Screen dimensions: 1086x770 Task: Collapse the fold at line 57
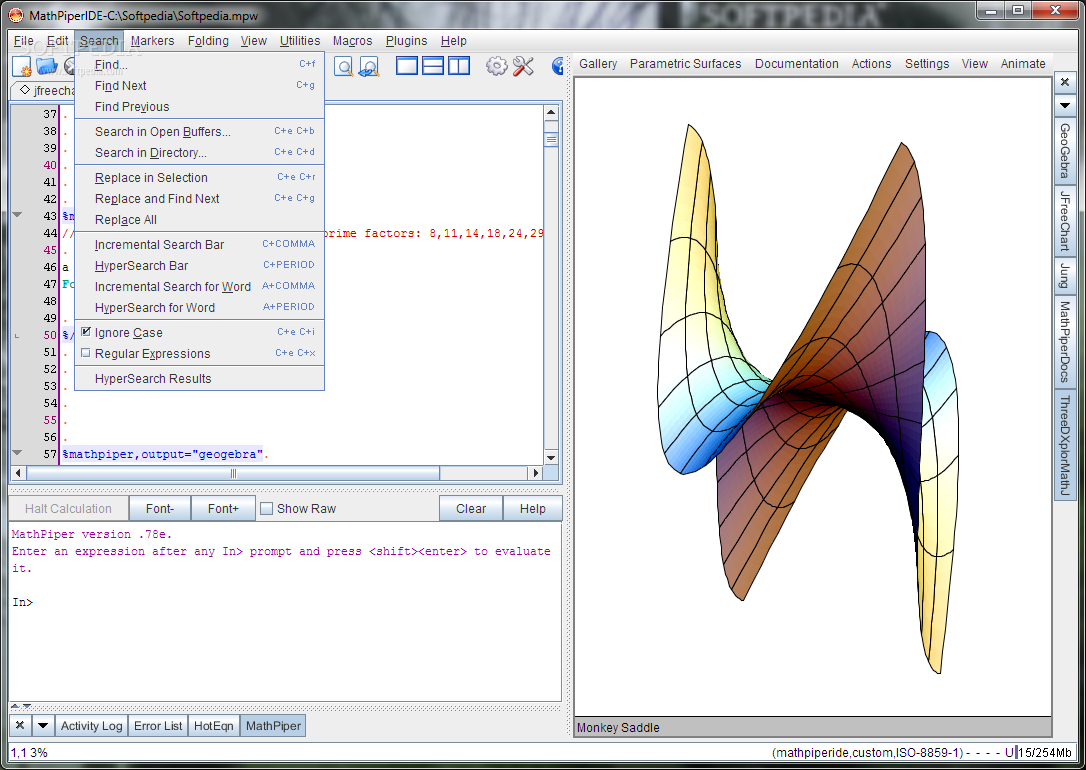coord(17,454)
